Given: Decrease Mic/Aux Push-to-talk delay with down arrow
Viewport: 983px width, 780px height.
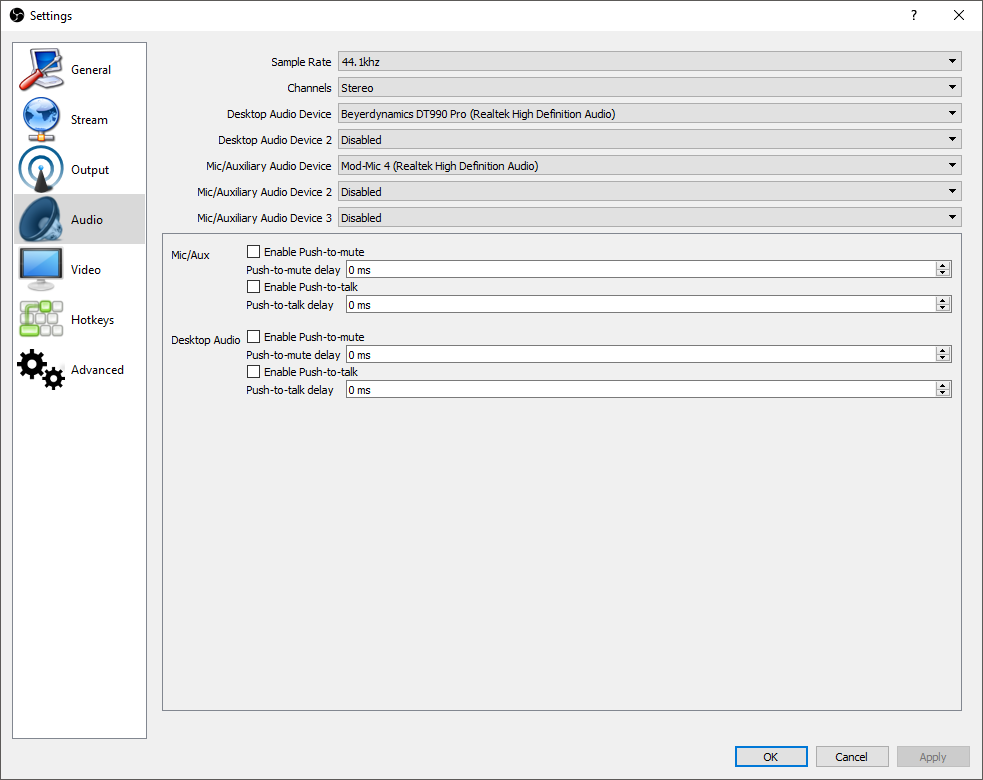Looking at the screenshot, I should (x=943, y=308).
